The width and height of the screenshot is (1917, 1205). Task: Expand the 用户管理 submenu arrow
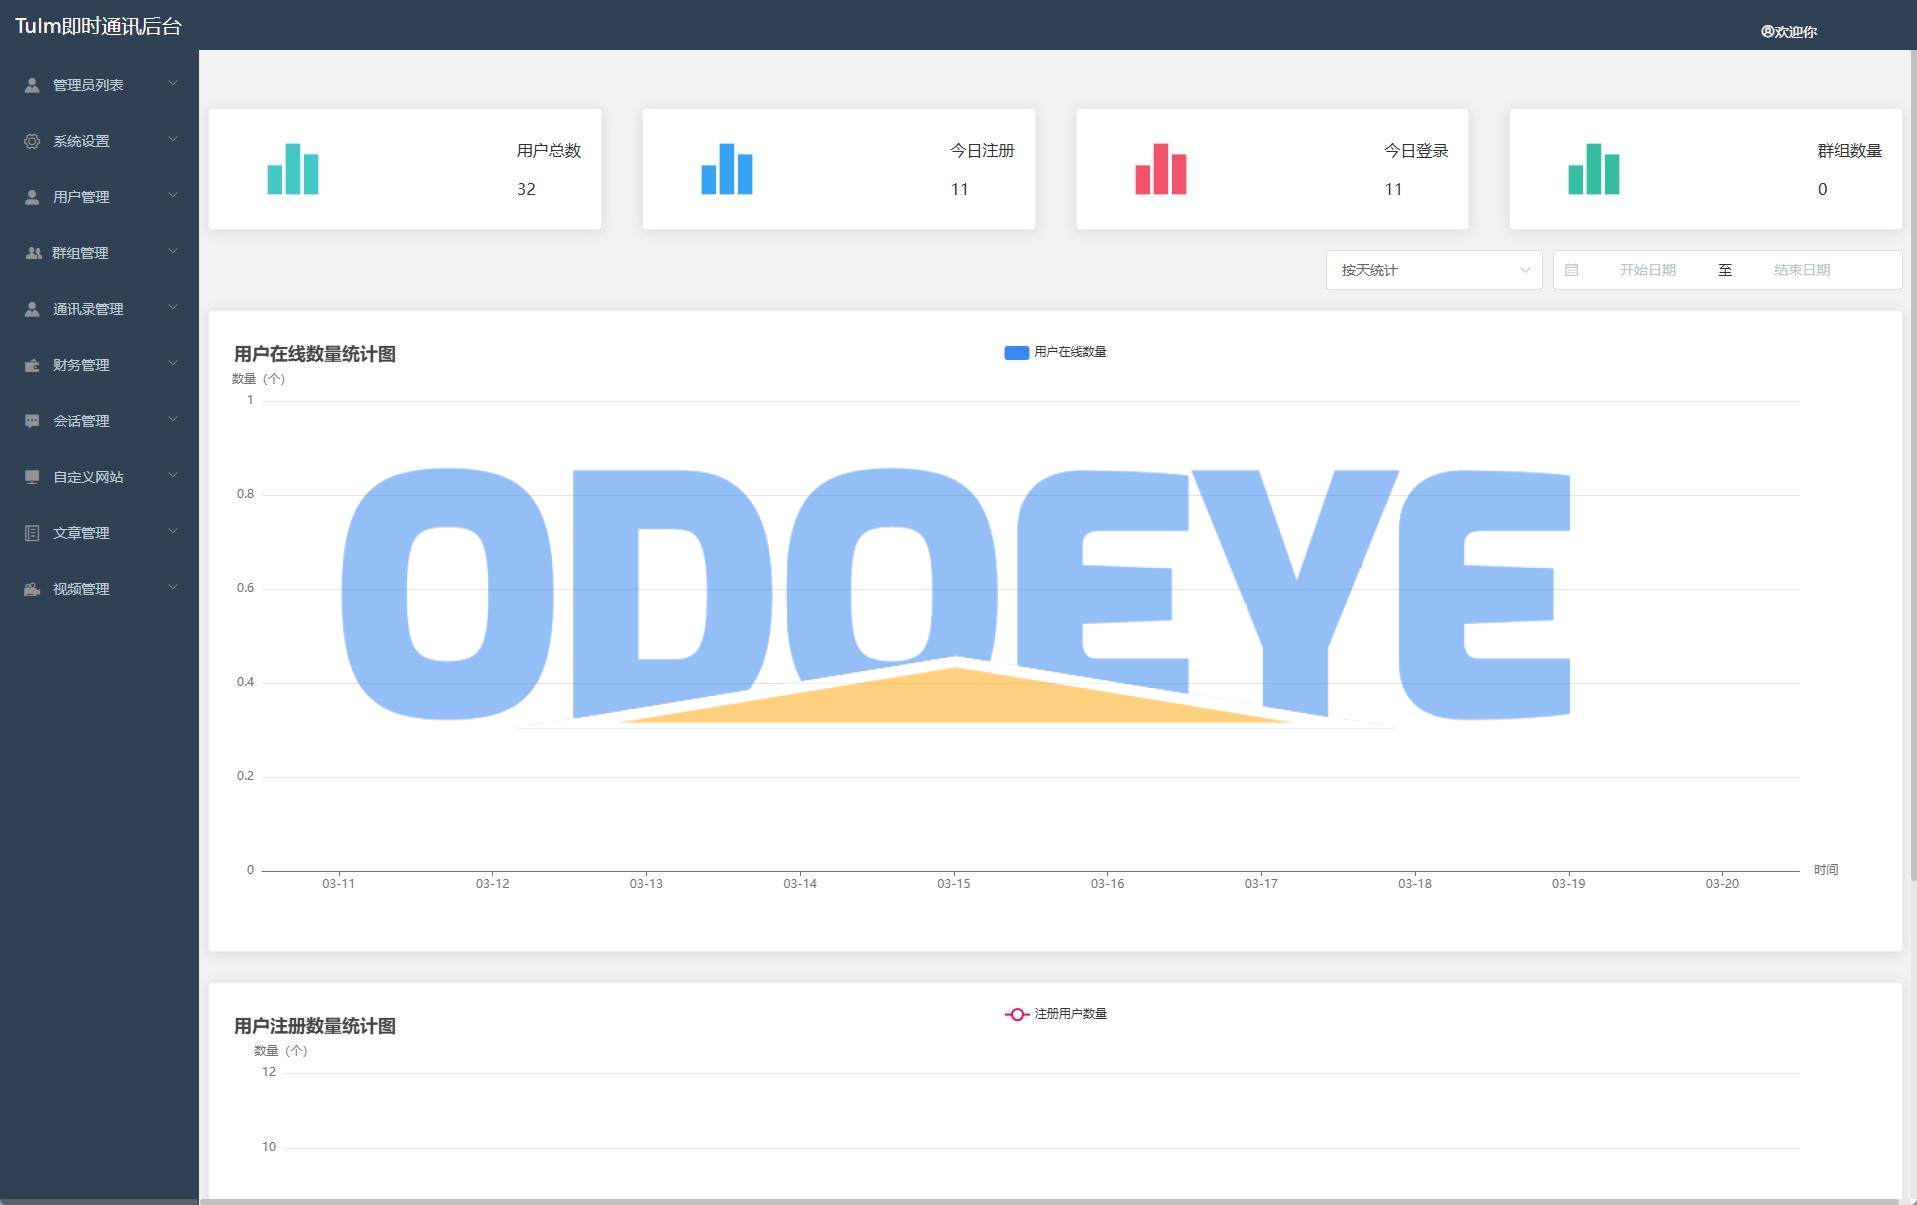[173, 196]
